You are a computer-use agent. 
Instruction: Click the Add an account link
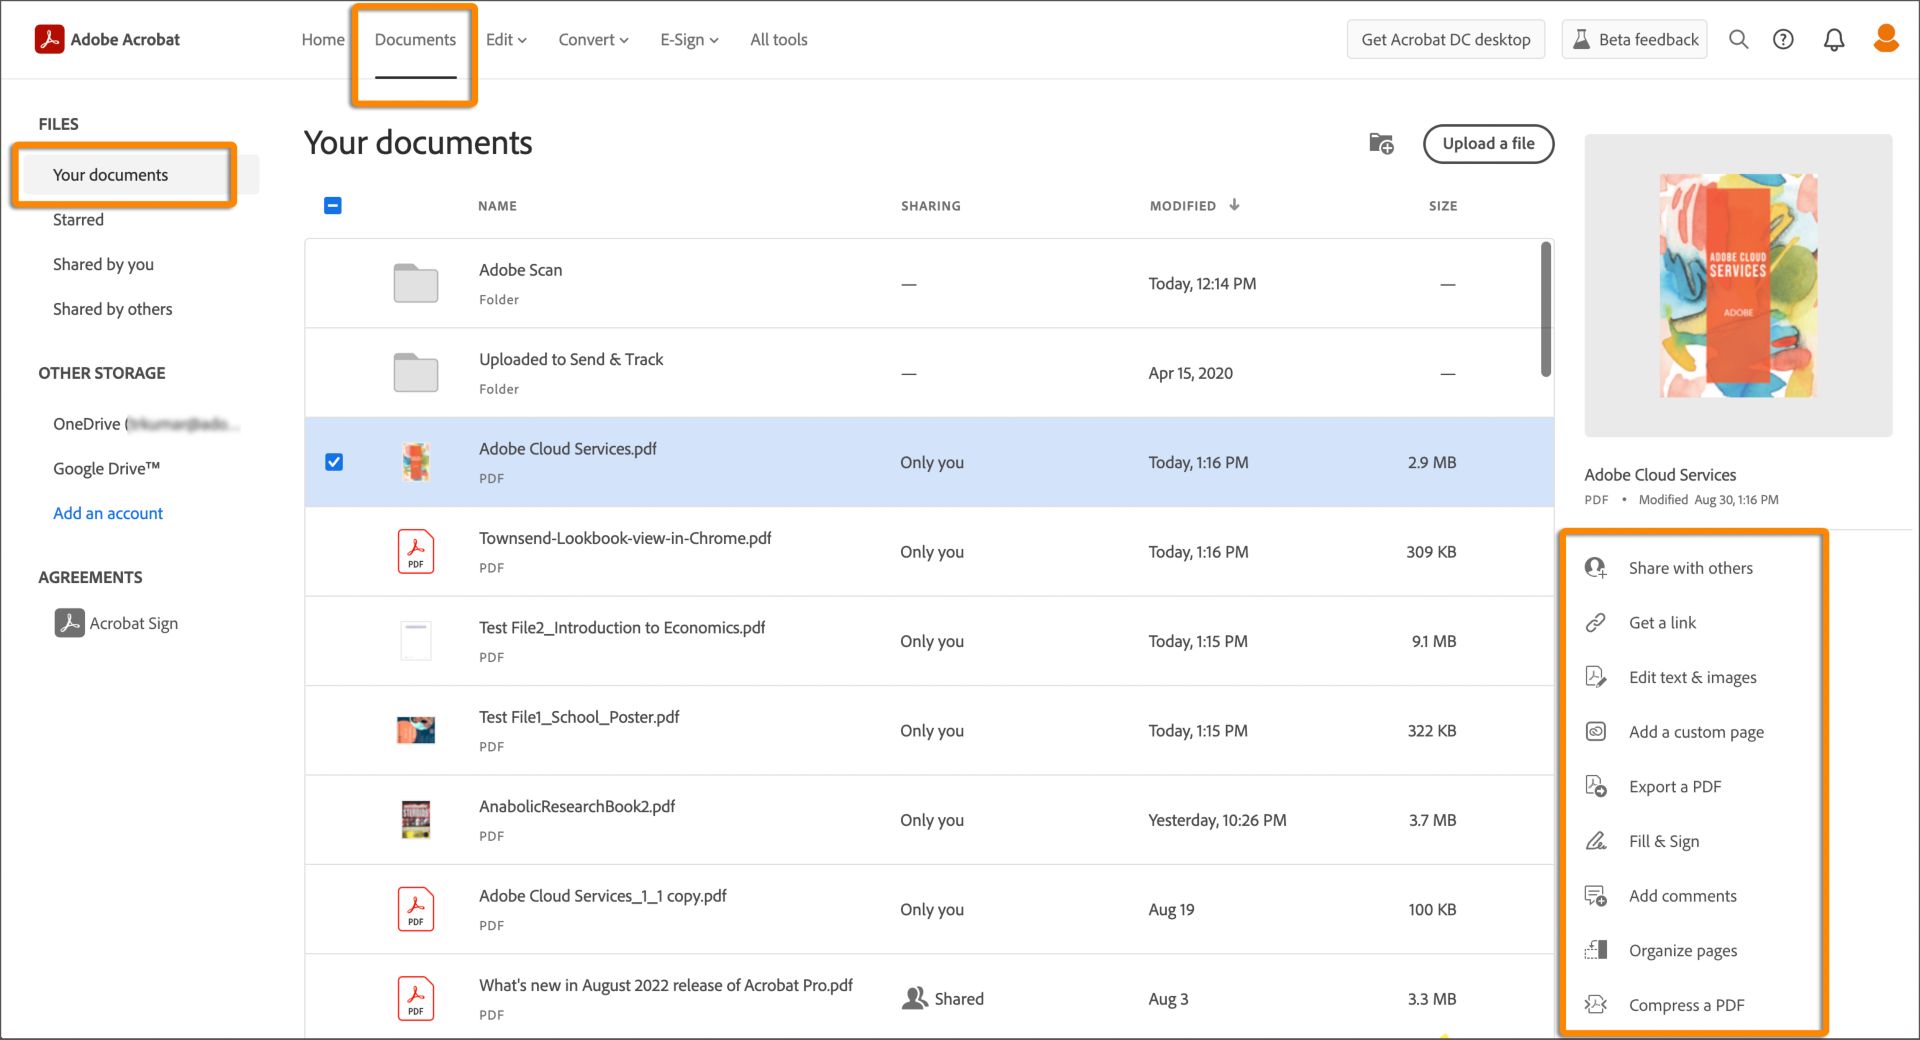coord(108,513)
